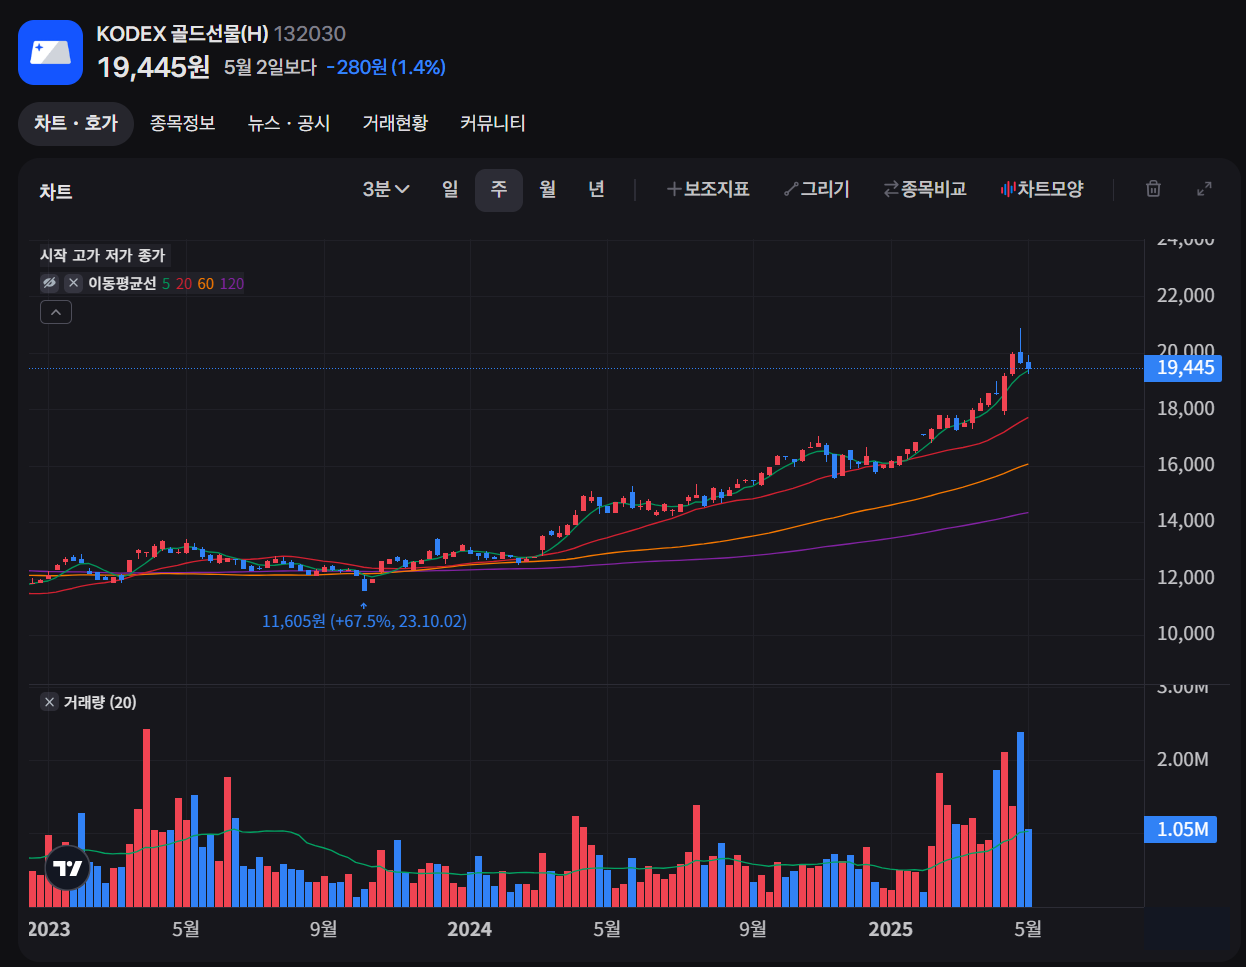Click the 1.05M volume tag on axis

tap(1182, 829)
